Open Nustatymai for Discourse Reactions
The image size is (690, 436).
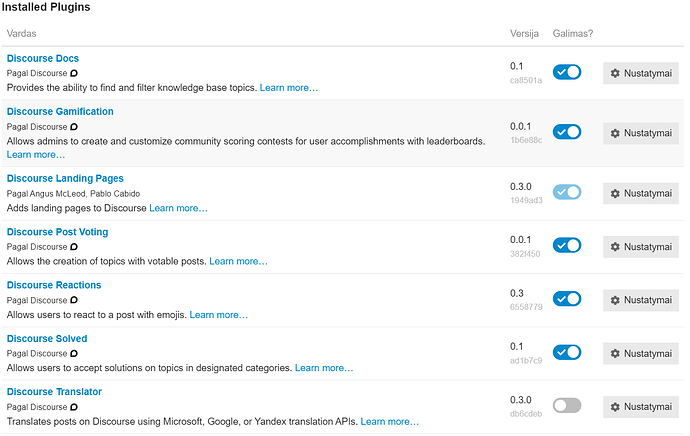point(641,300)
